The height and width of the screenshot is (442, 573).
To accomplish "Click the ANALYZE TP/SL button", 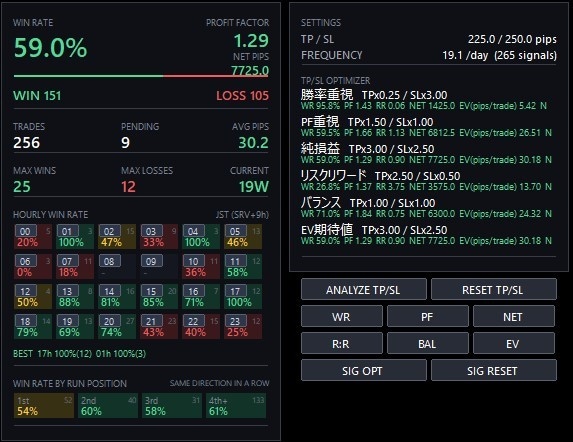I will point(364,290).
